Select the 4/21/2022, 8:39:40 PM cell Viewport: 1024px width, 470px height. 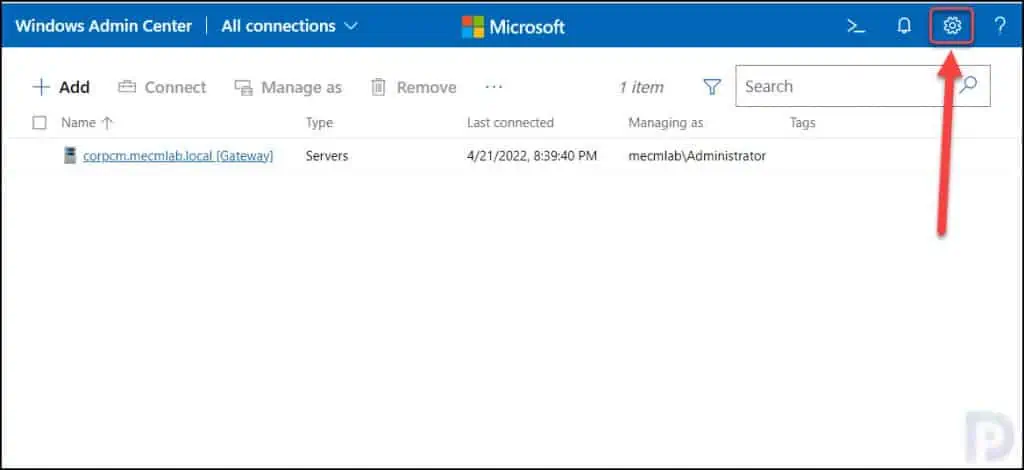coord(532,156)
